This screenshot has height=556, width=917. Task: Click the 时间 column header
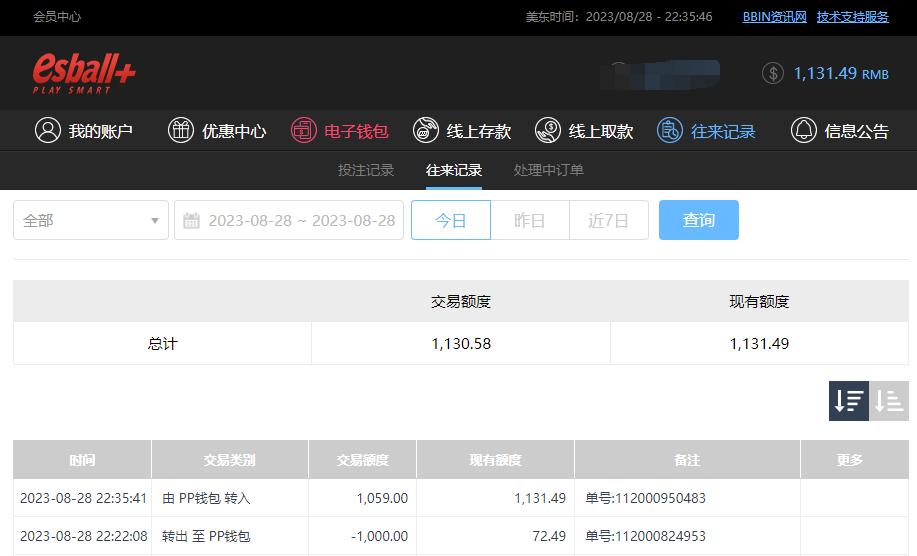pyautogui.click(x=82, y=460)
